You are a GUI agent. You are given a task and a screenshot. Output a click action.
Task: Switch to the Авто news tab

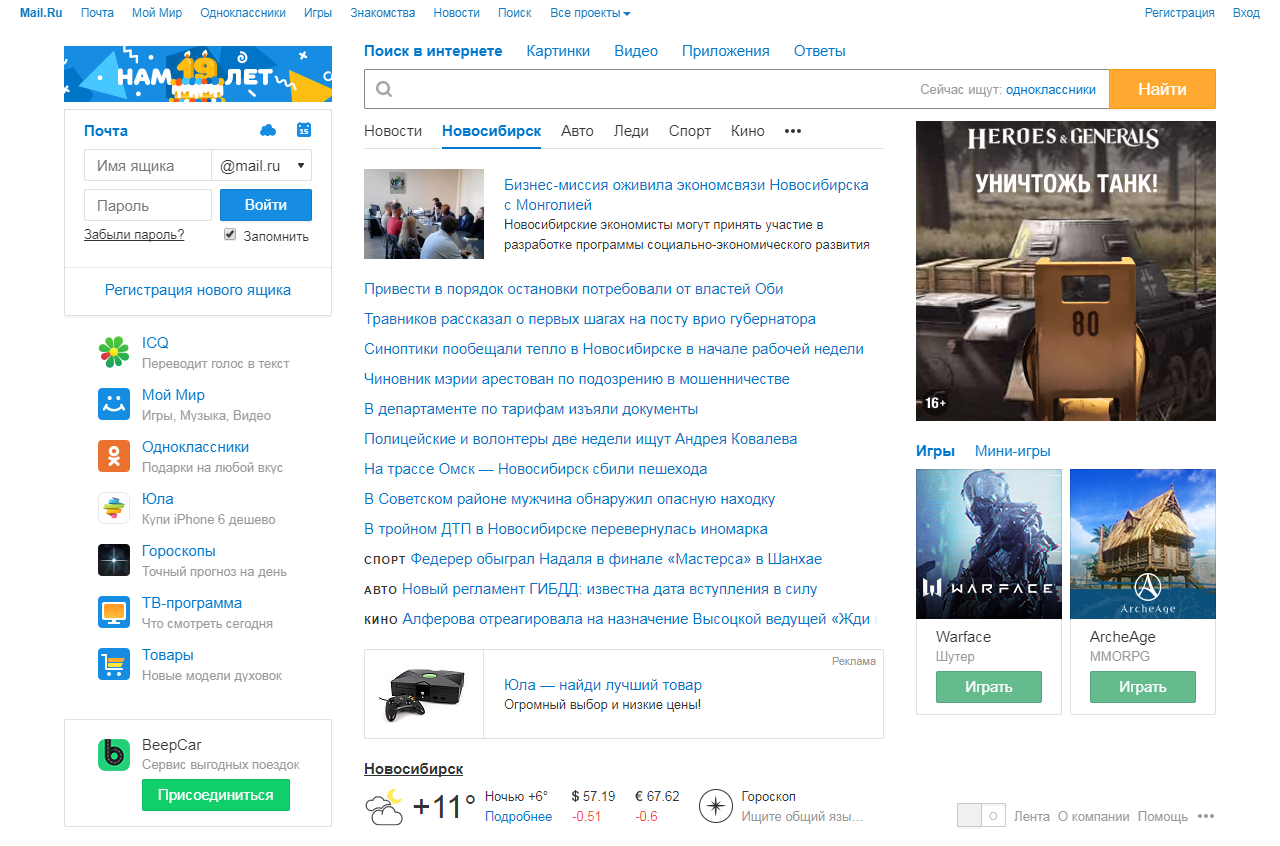577,131
